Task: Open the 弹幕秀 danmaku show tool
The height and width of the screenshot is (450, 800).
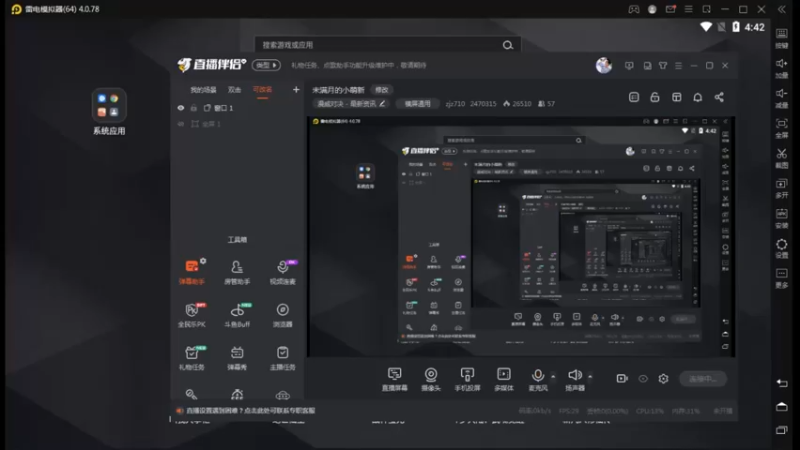Action: (237, 358)
